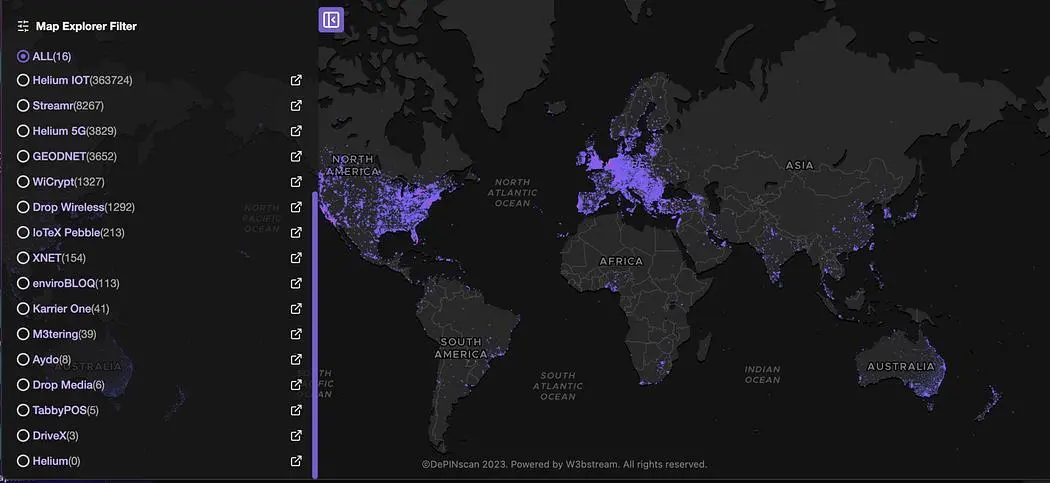Select the ALL(16) radio option
Image resolution: width=1050 pixels, height=483 pixels.
[x=23, y=56]
